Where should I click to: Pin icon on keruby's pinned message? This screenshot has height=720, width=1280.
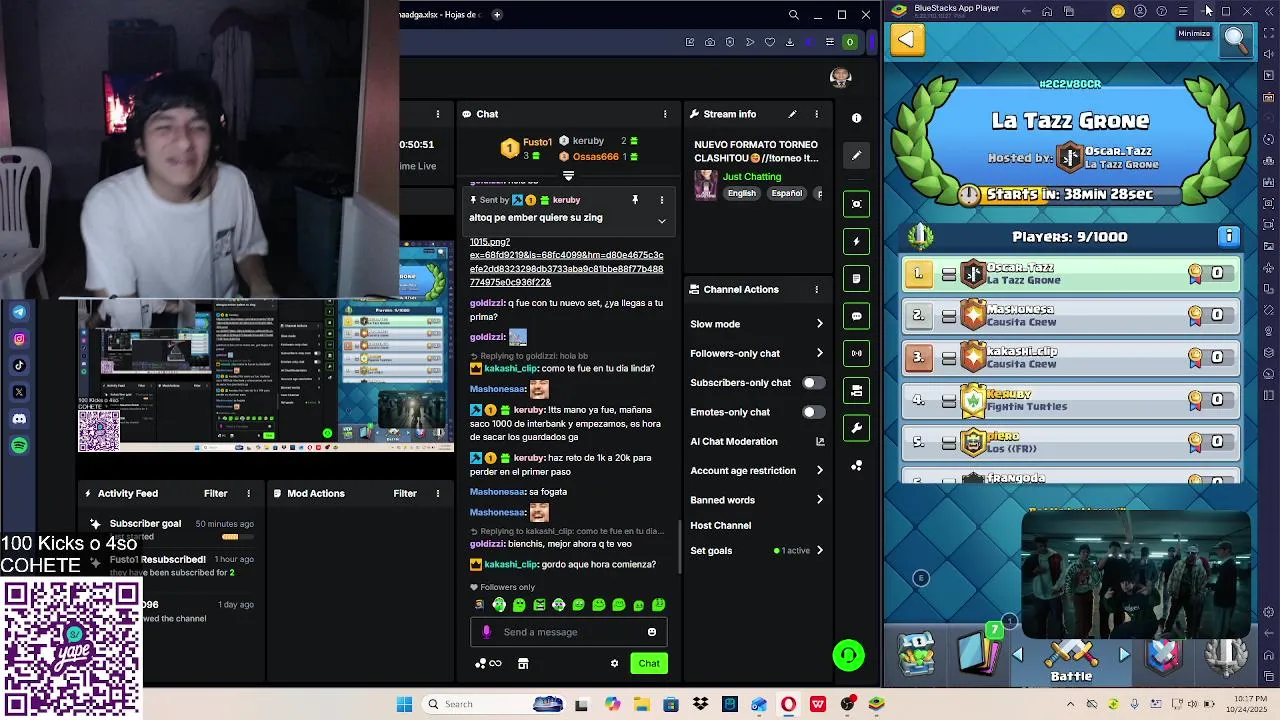[x=634, y=200]
